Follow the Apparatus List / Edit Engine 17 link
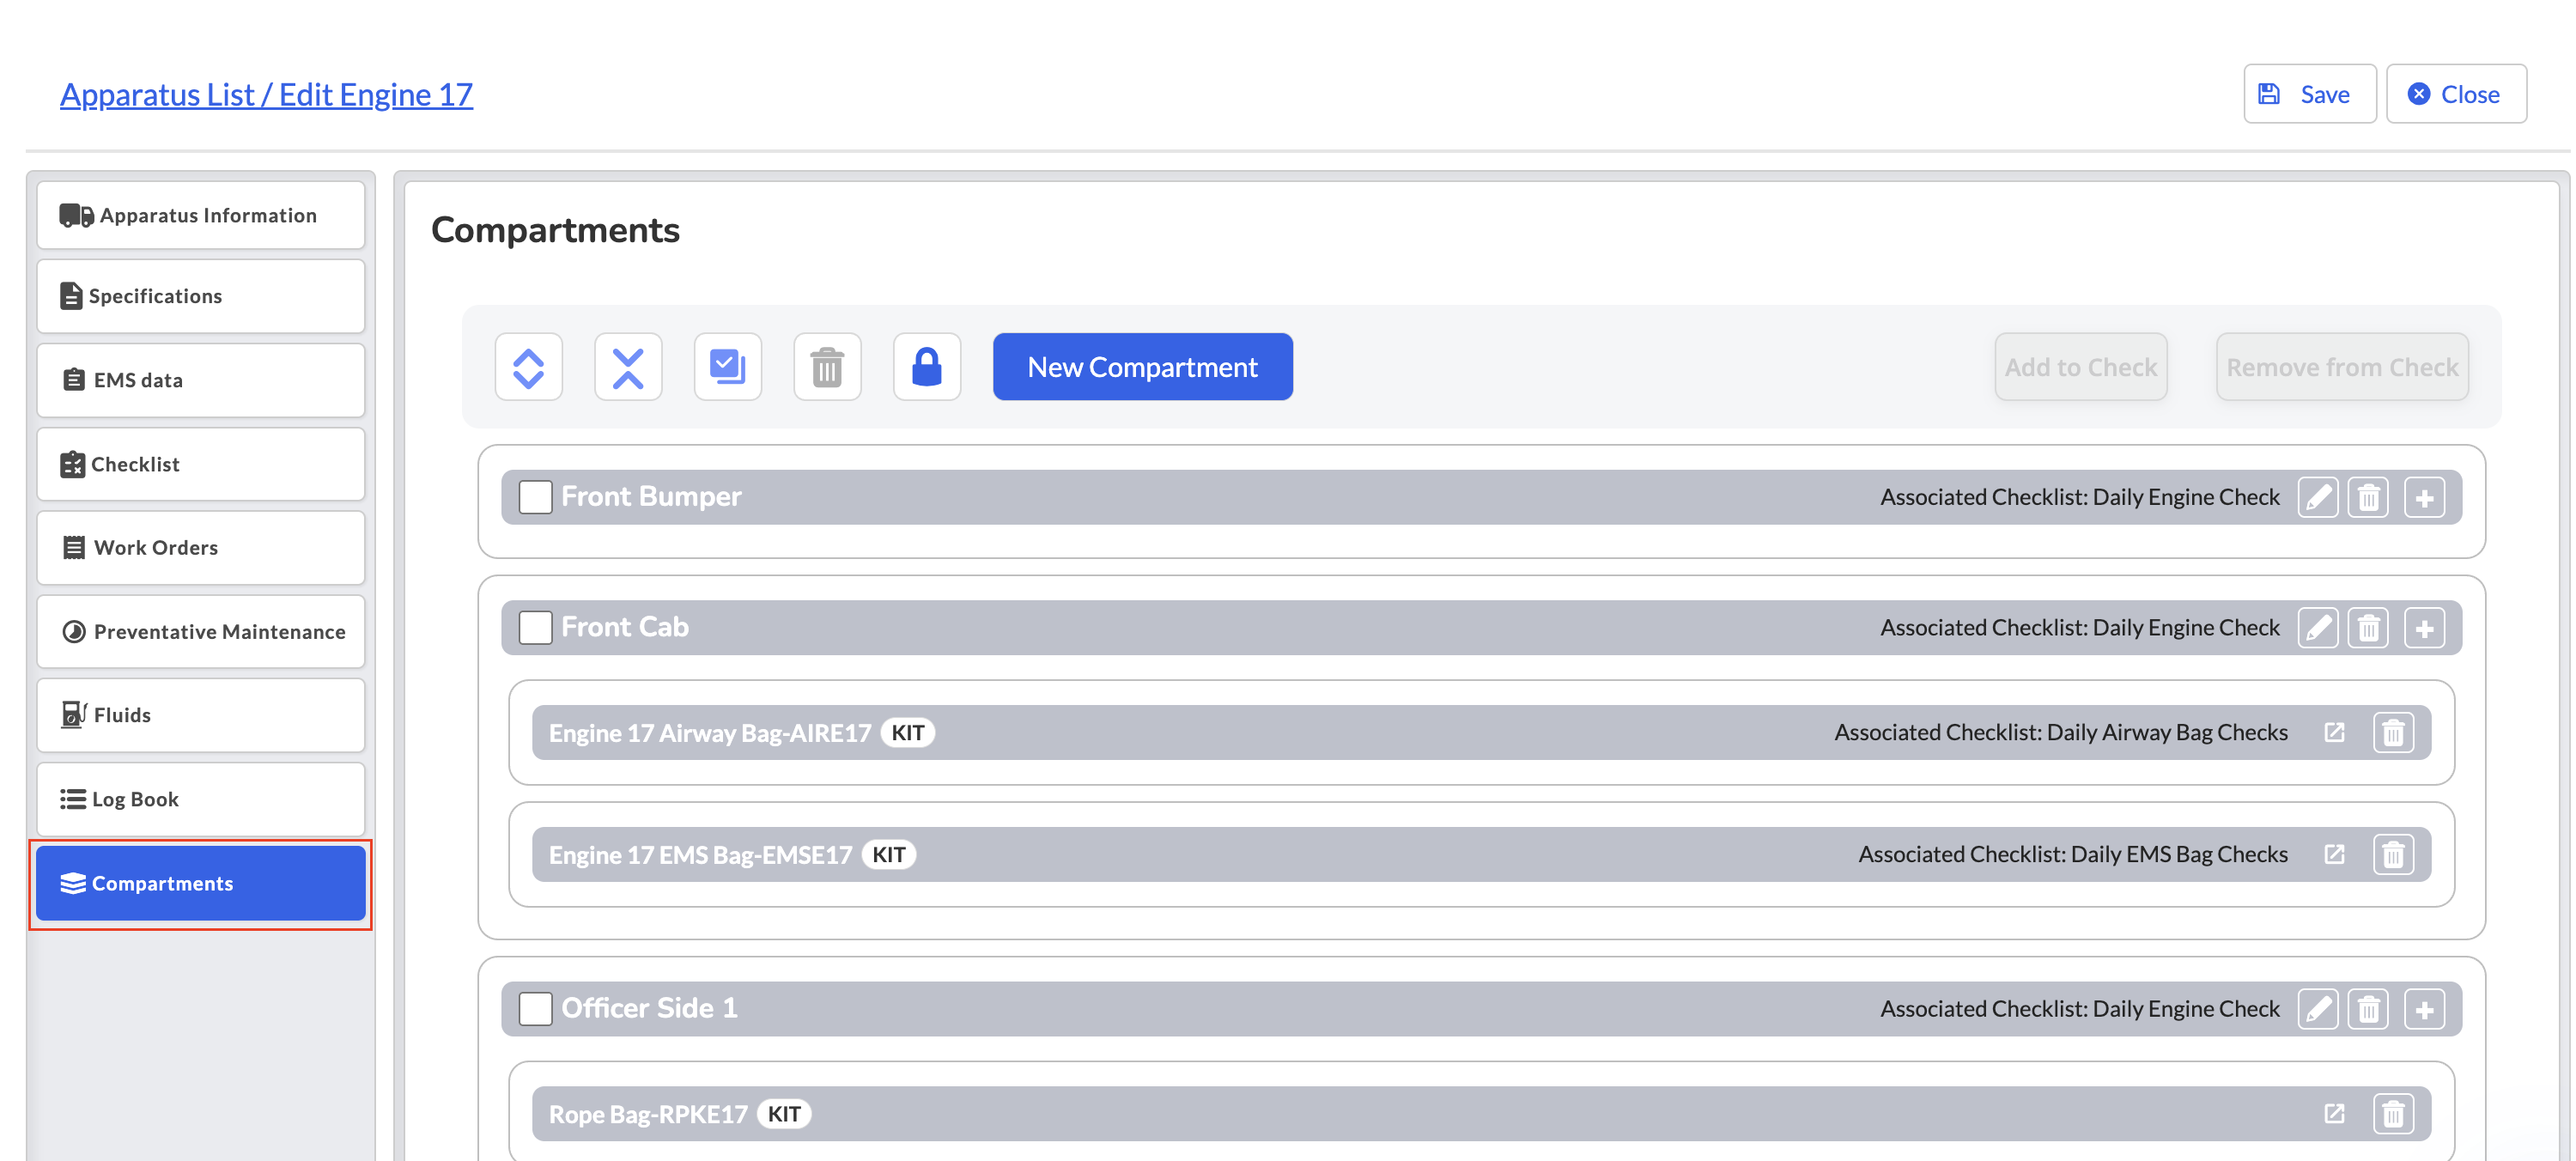2576x1161 pixels. pos(266,94)
